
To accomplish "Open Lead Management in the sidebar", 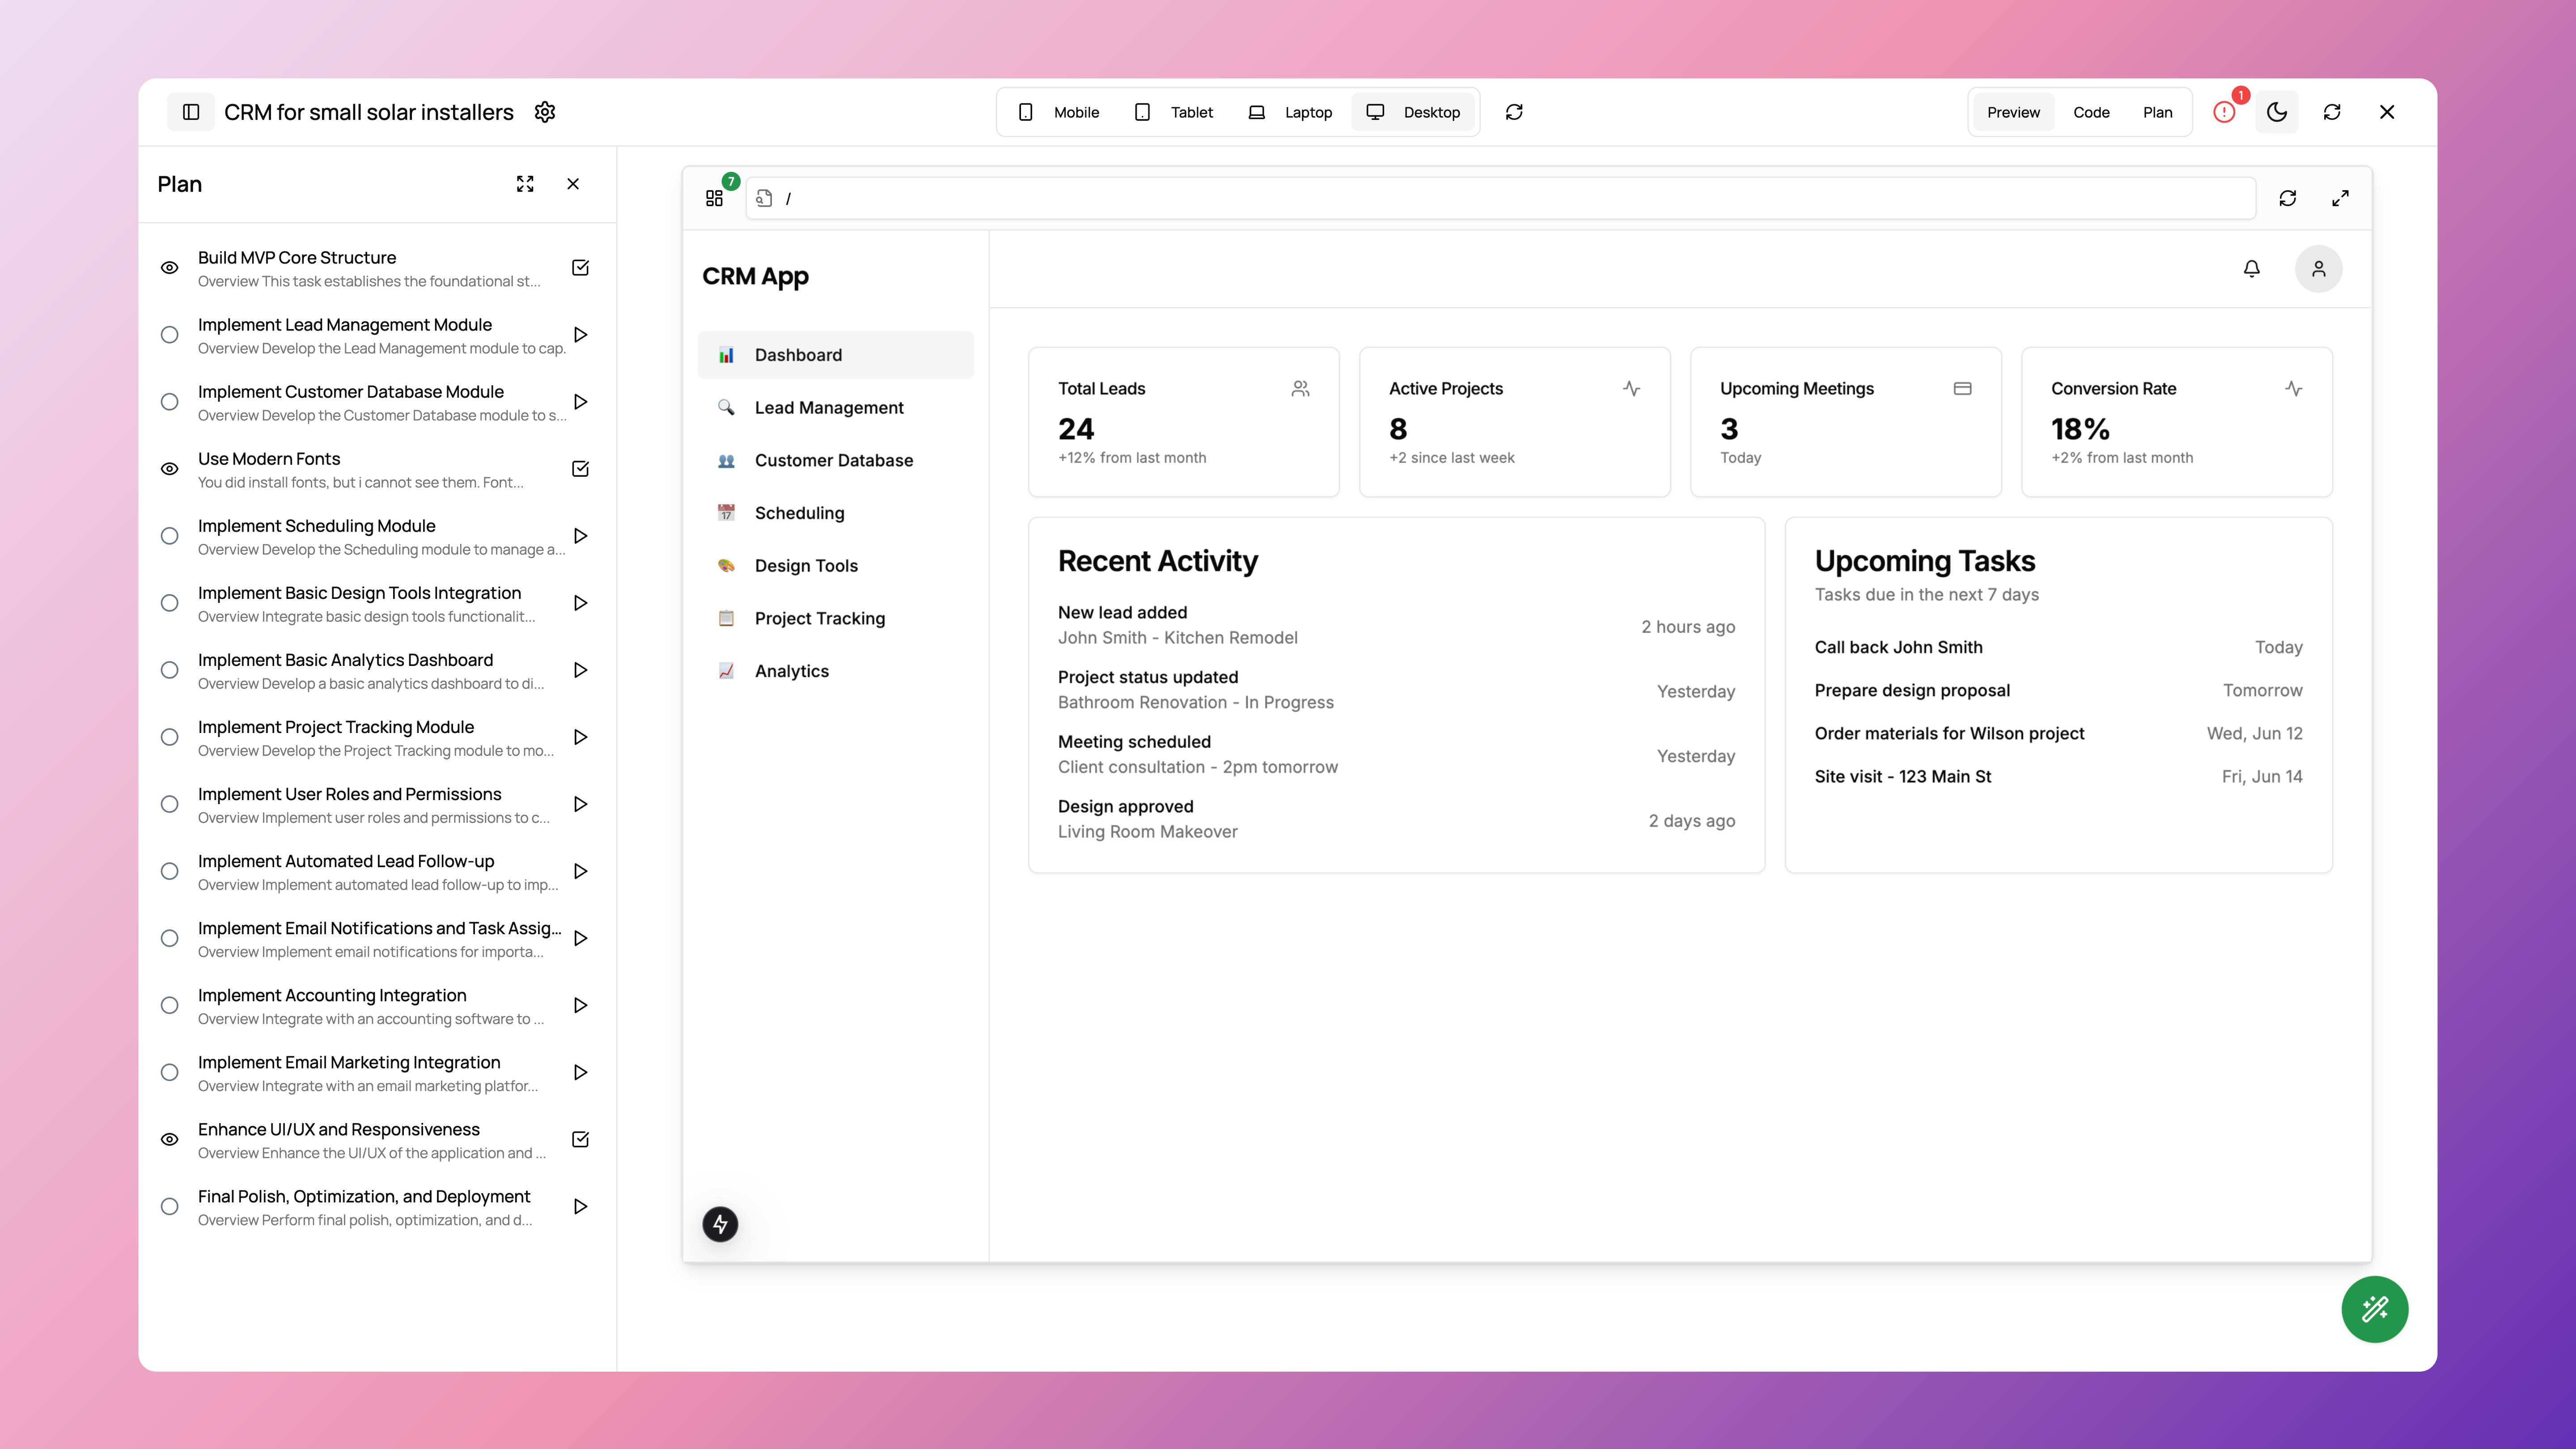I will 829,408.
